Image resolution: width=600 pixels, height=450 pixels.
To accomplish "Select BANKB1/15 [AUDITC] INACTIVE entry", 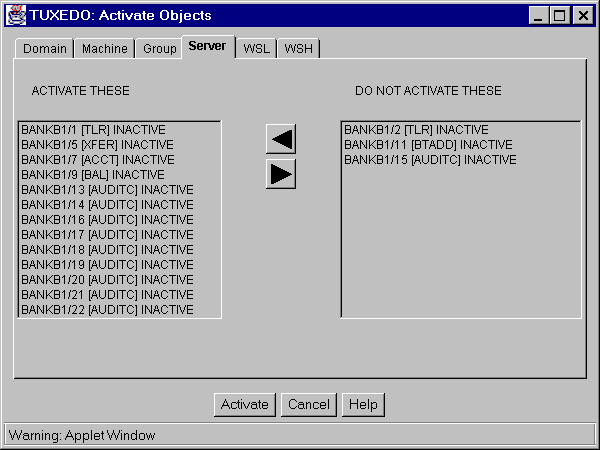I will 461,160.
